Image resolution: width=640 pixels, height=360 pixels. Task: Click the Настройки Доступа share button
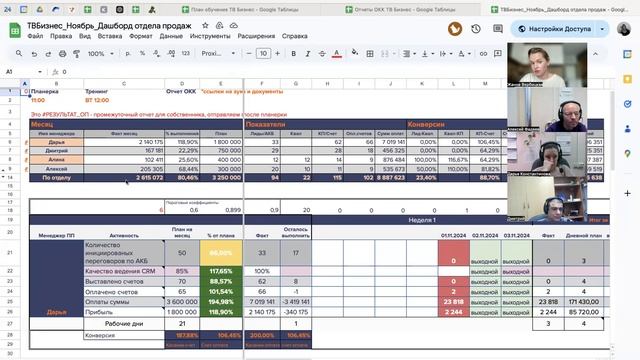coord(554,29)
